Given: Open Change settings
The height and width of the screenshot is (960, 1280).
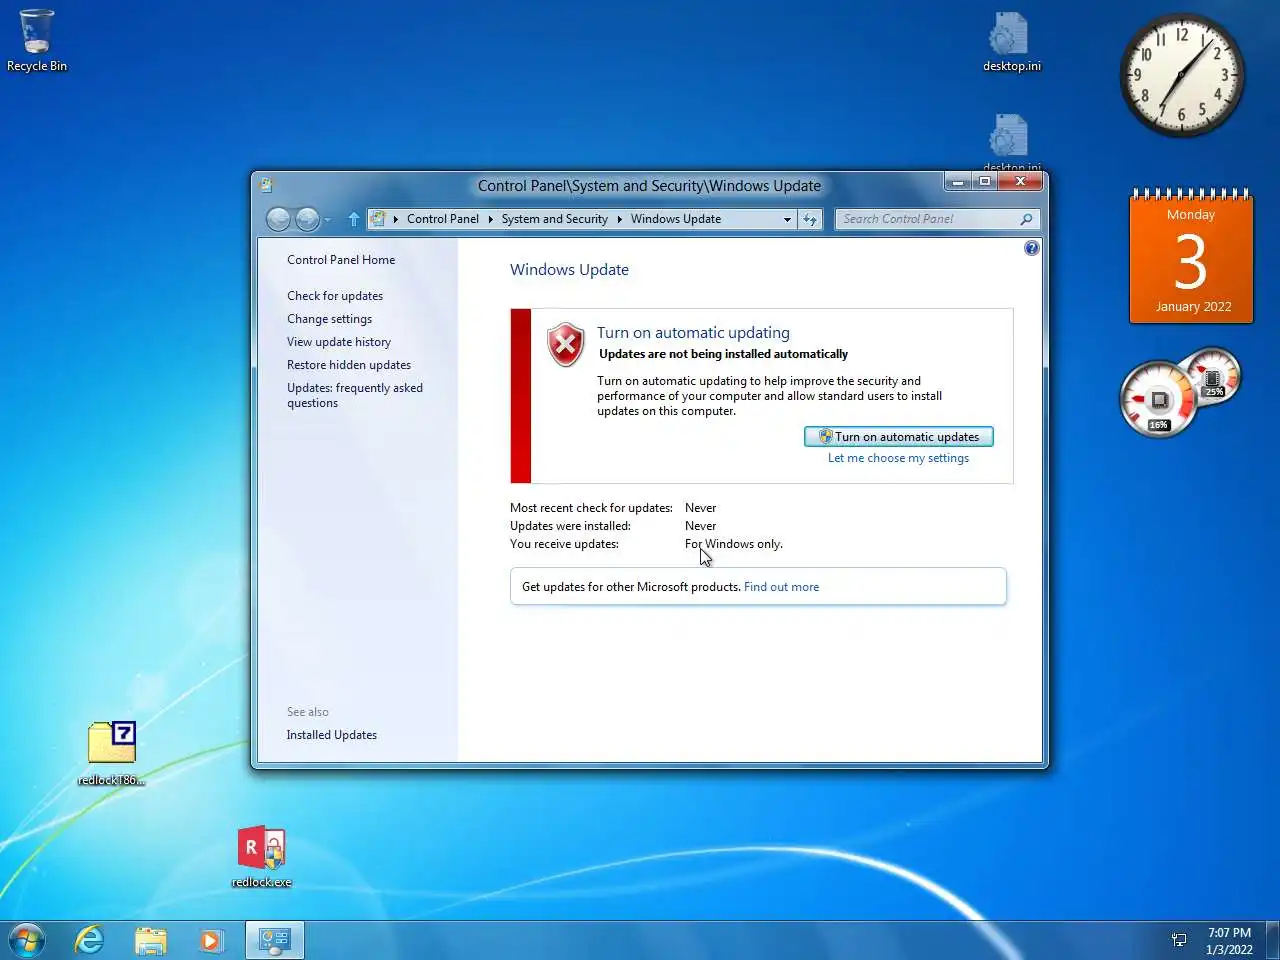Looking at the screenshot, I should [329, 319].
